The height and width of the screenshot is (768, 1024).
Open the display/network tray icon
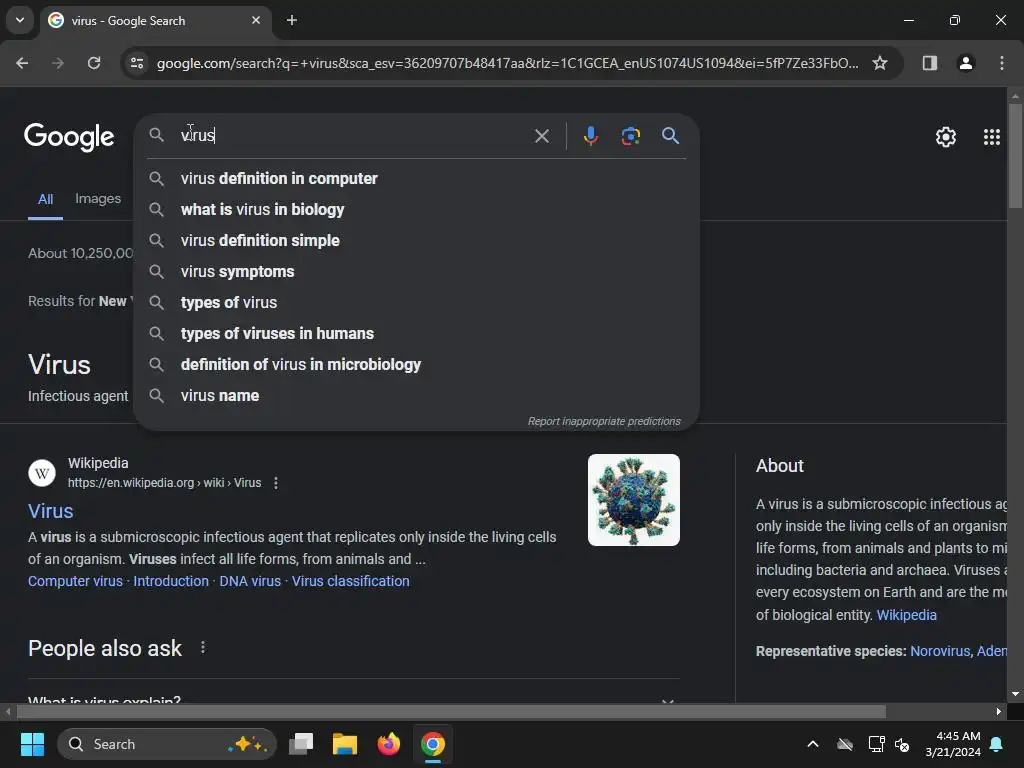click(x=876, y=744)
